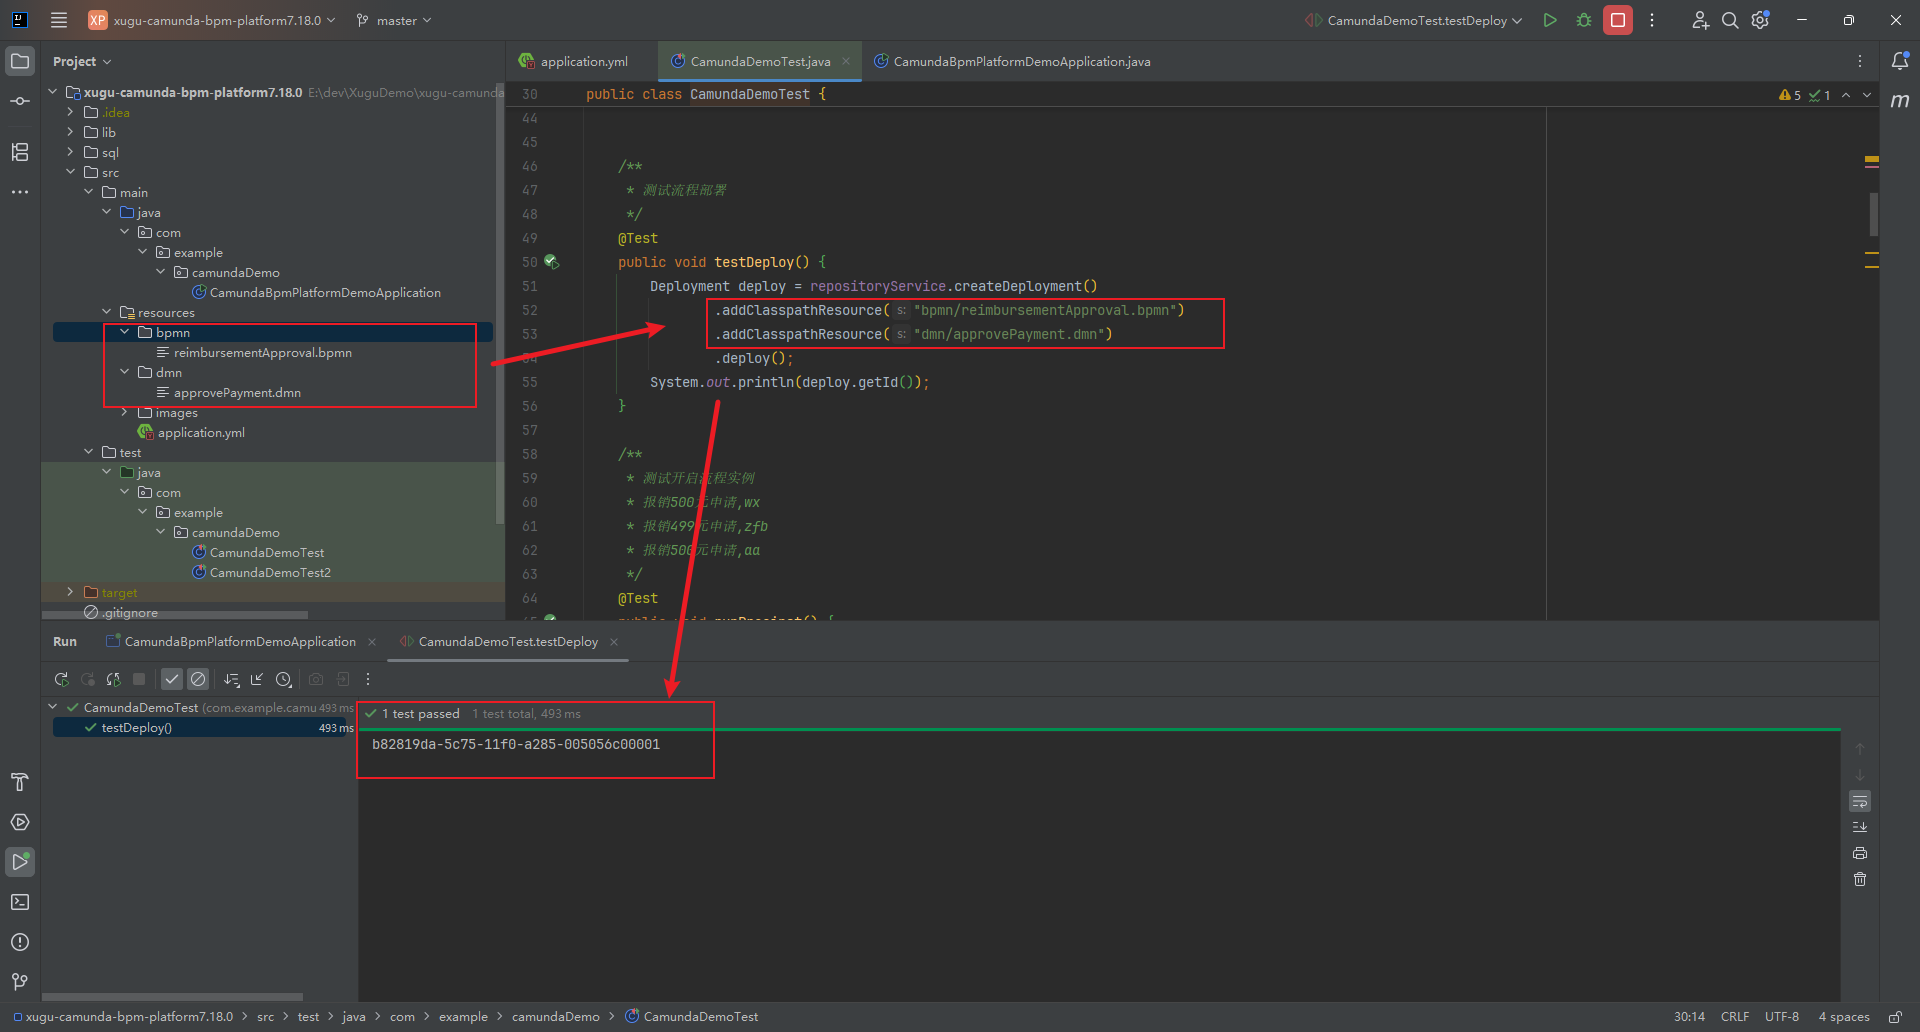Click the Rerun tests icon

click(x=61, y=680)
